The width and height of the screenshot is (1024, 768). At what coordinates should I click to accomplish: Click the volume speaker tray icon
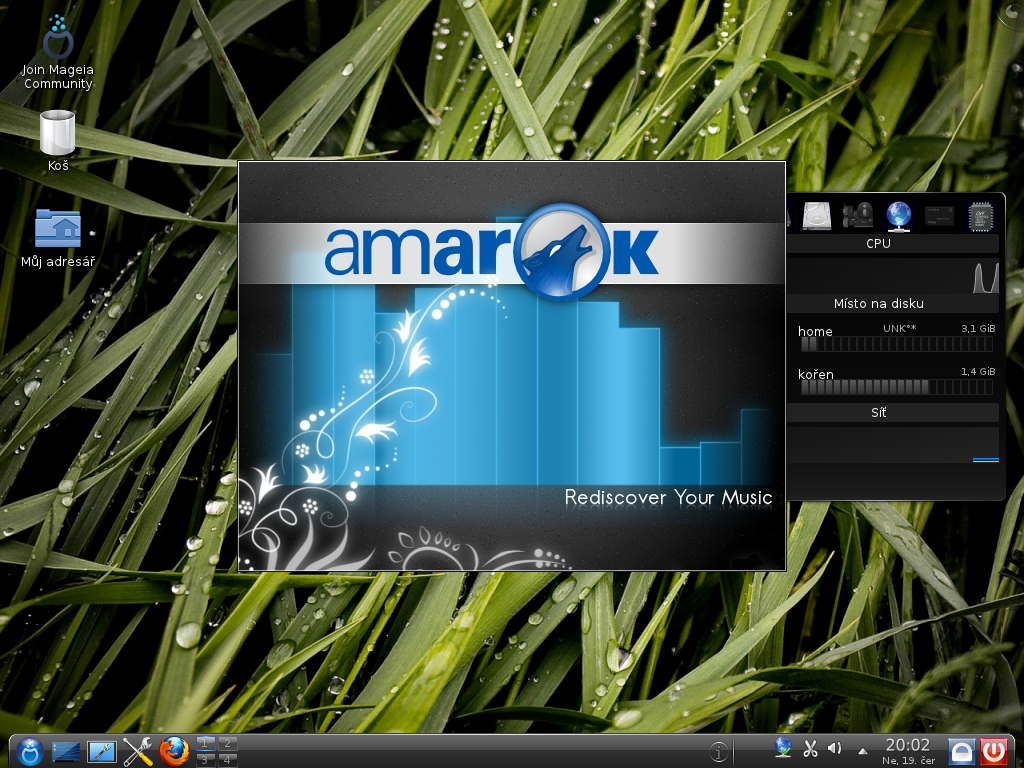click(835, 748)
